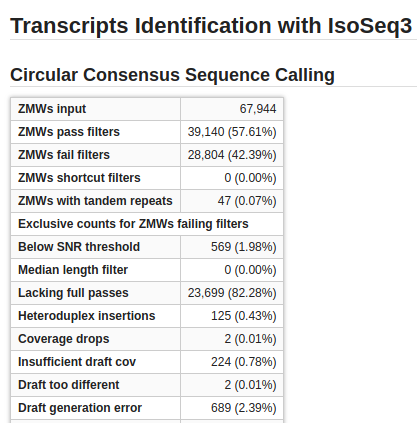
Task: Click the ZMWs input row label
Action: pos(52,109)
